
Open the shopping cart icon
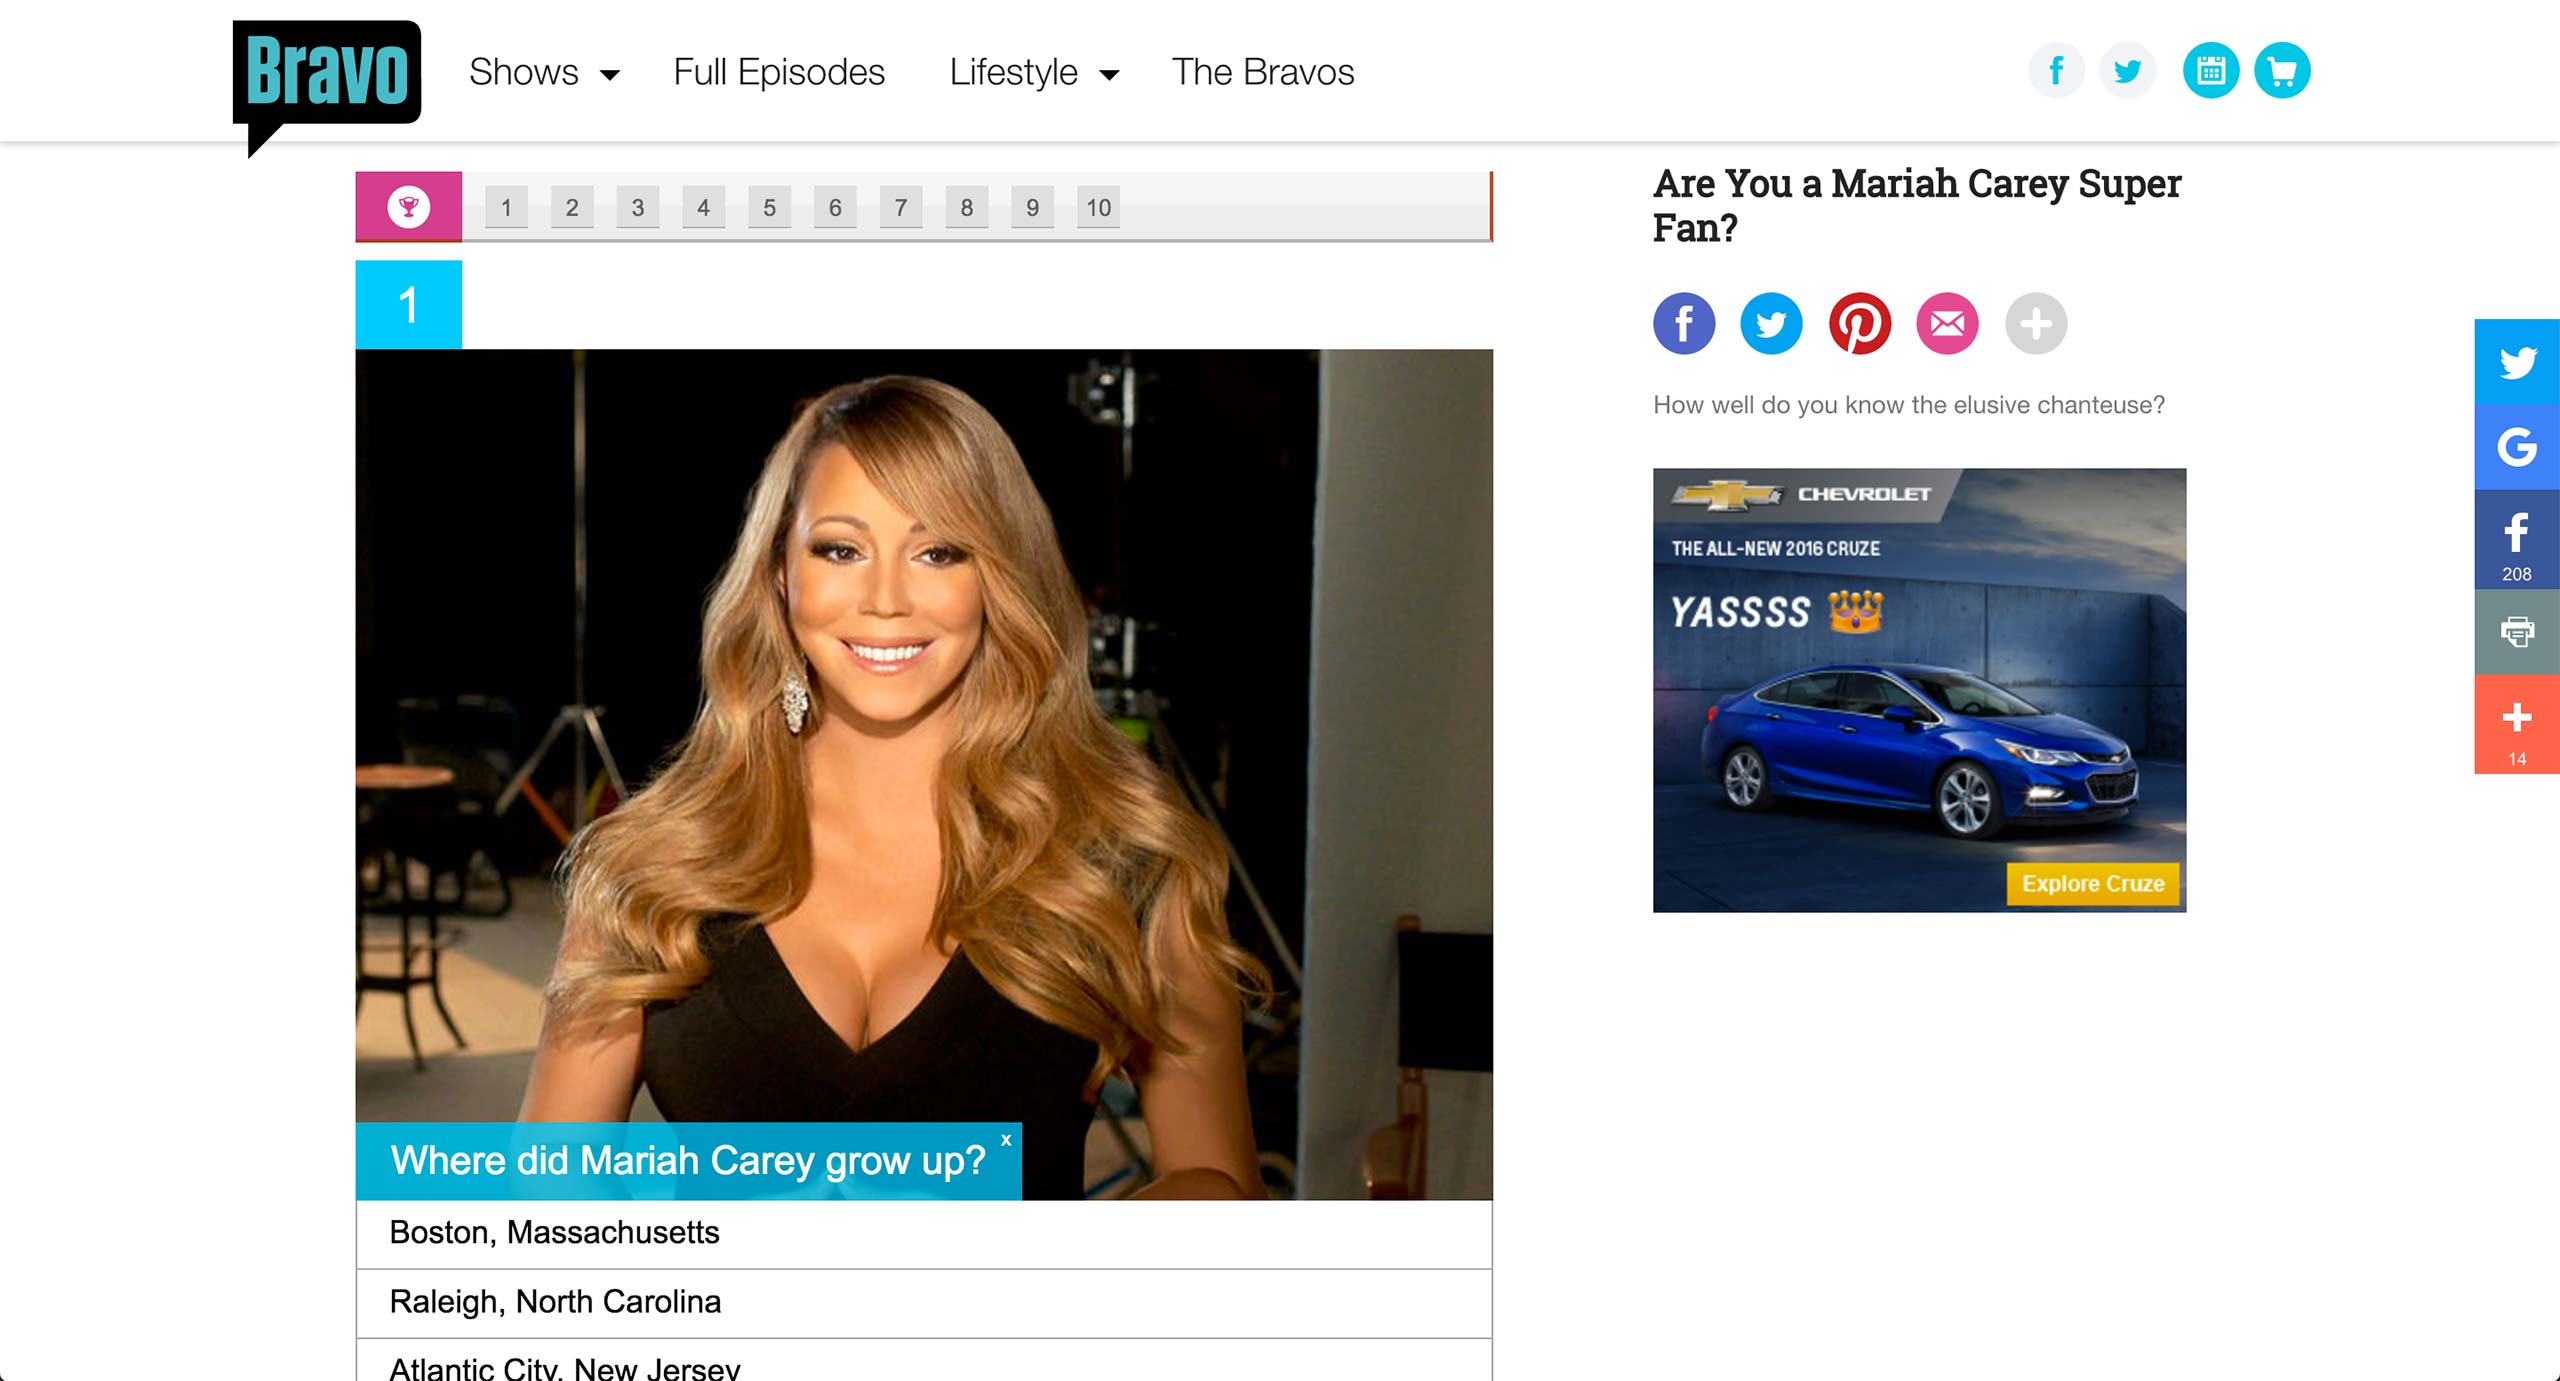[x=2282, y=71]
